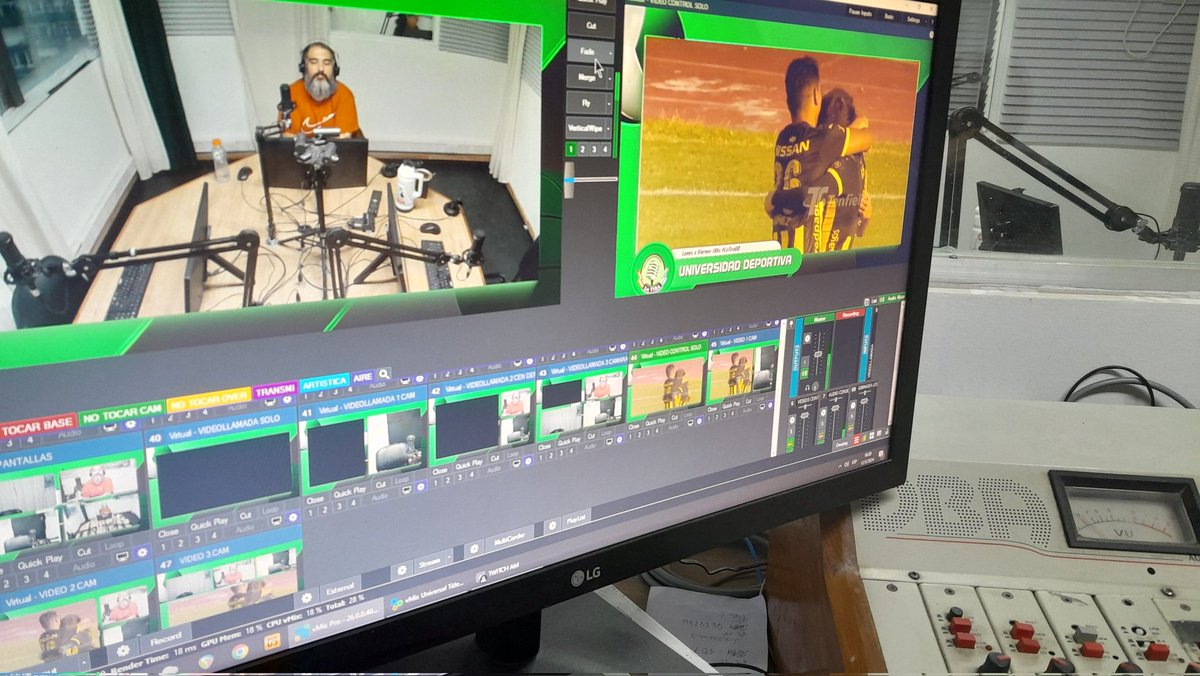Image resolution: width=1200 pixels, height=676 pixels.
Task: Expand the VerticalWipe transition dropdown
Action: 608,129
